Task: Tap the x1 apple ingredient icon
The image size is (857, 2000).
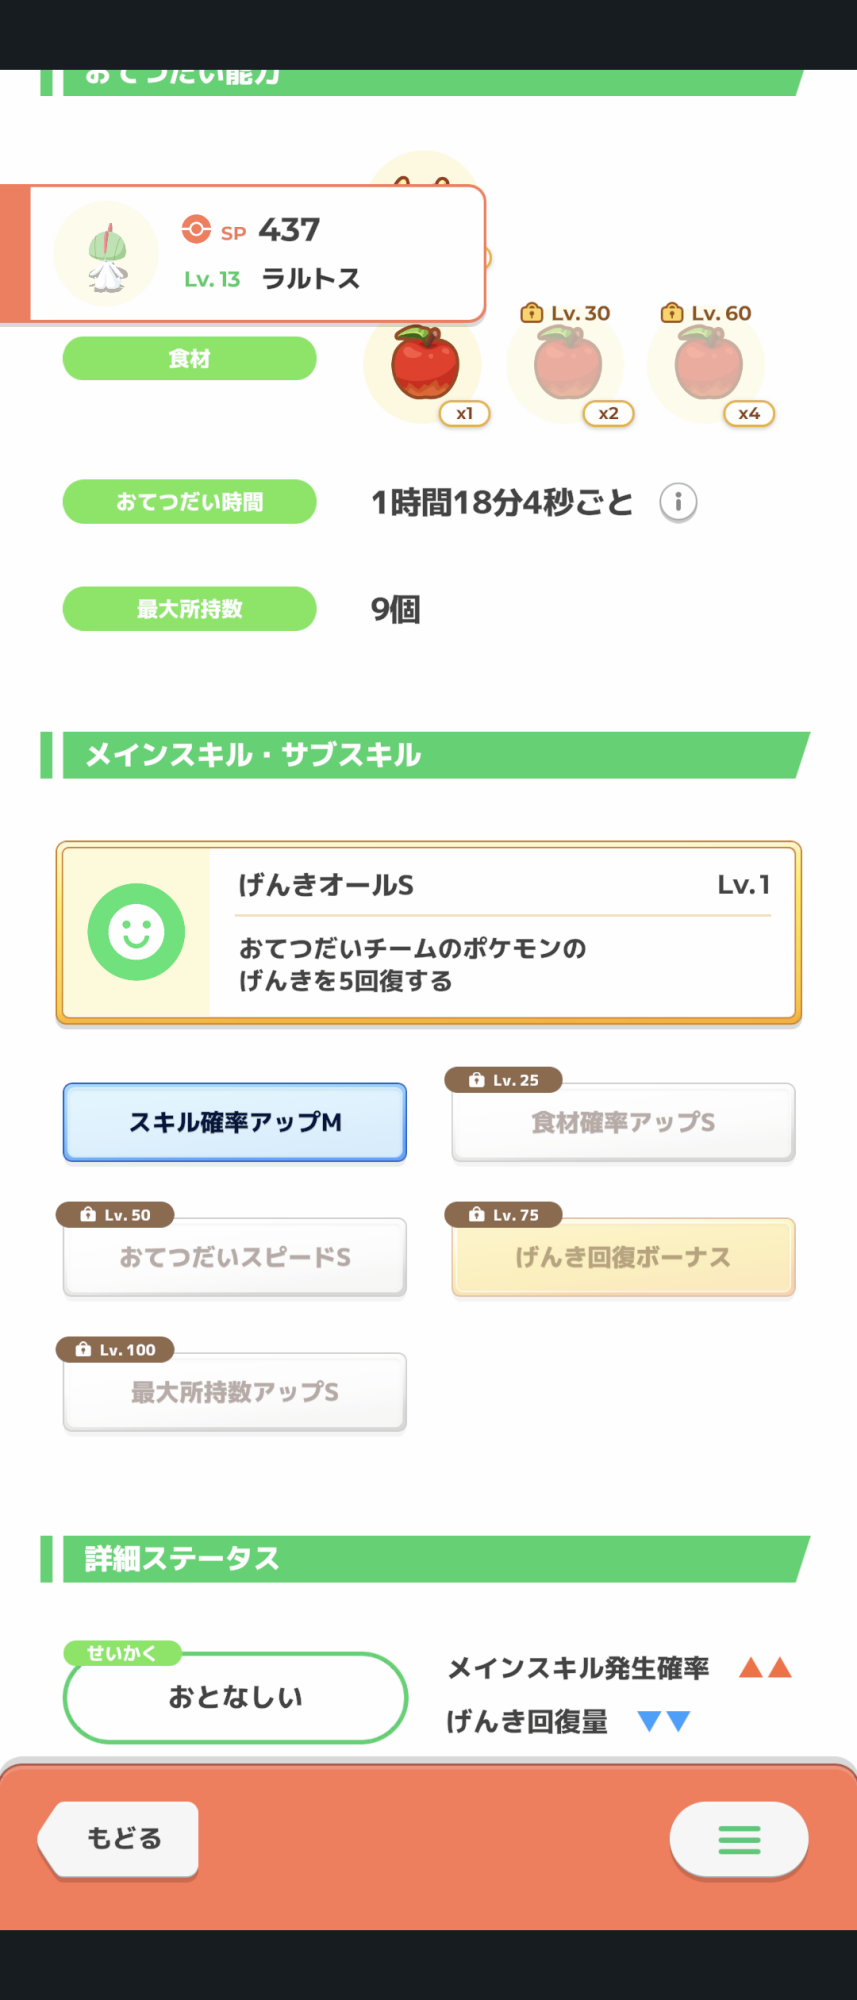Action: click(x=425, y=364)
